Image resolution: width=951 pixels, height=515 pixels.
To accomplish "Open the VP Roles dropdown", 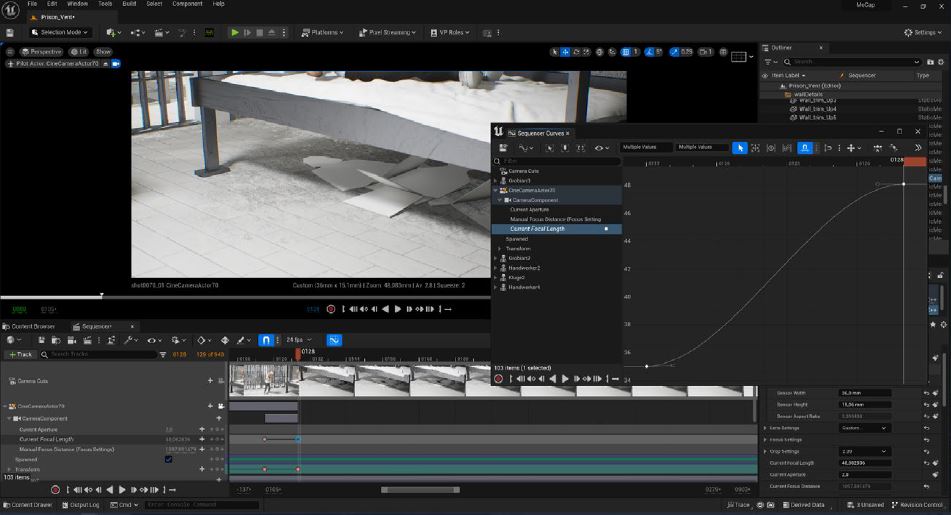I will [x=450, y=33].
